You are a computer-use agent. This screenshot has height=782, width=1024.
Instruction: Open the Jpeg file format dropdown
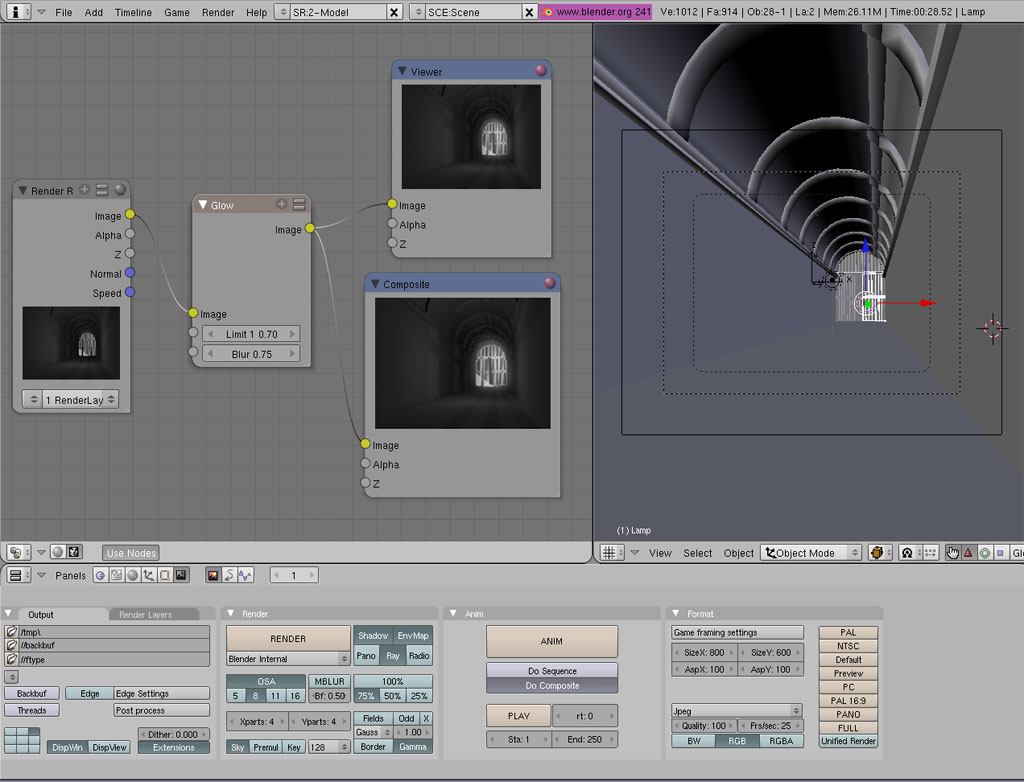(736, 711)
